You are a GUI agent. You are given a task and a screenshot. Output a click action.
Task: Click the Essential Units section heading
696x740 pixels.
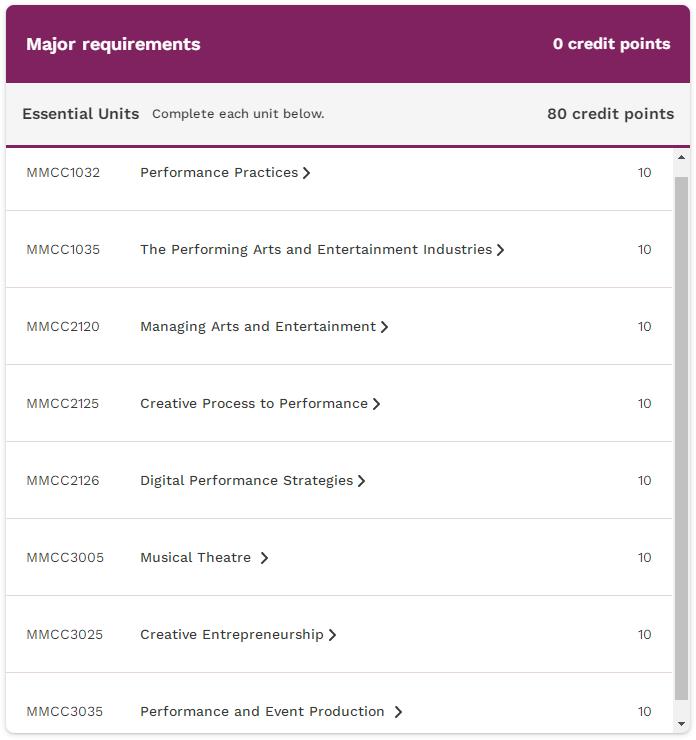[x=81, y=114]
